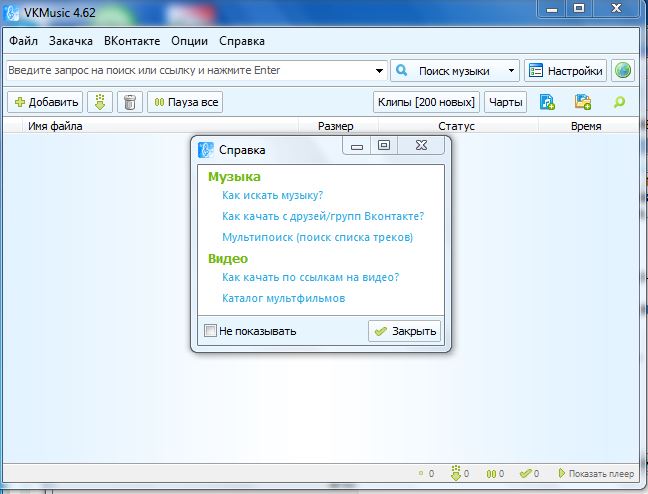
Task: Click the trash can delete icon
Action: coord(130,102)
